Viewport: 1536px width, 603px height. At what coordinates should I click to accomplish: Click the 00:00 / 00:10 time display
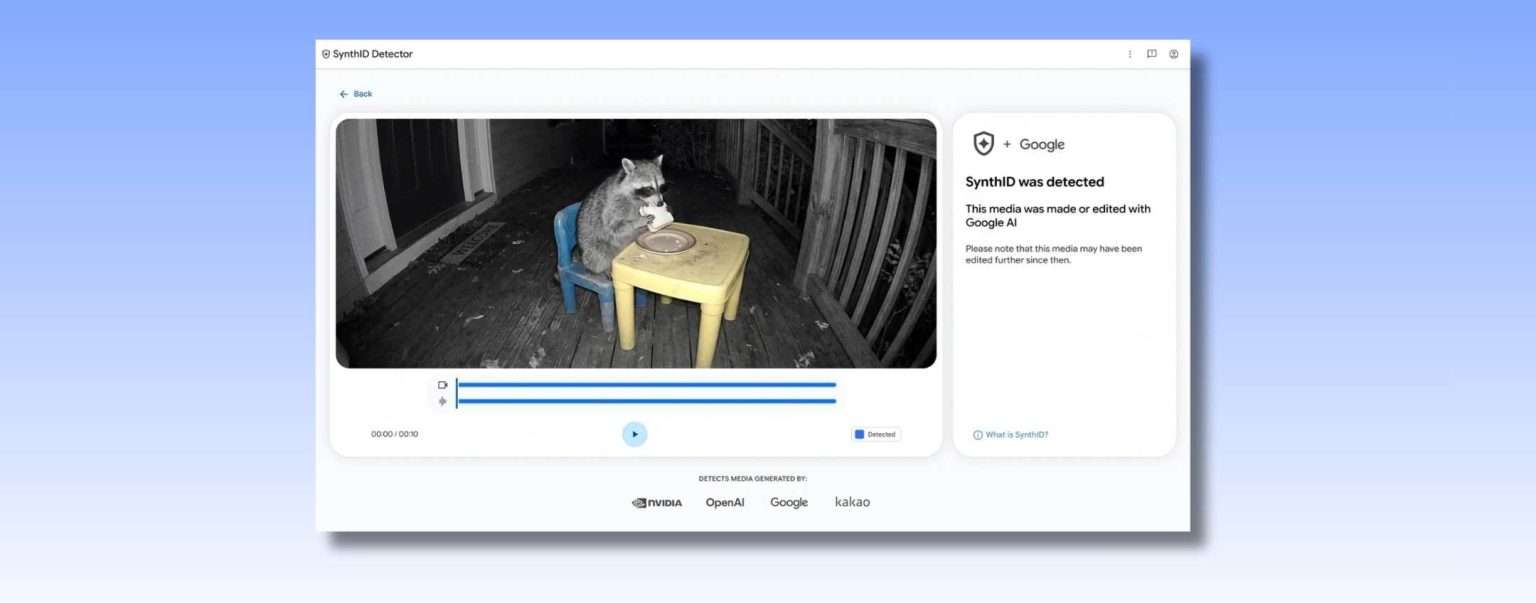pyautogui.click(x=395, y=434)
